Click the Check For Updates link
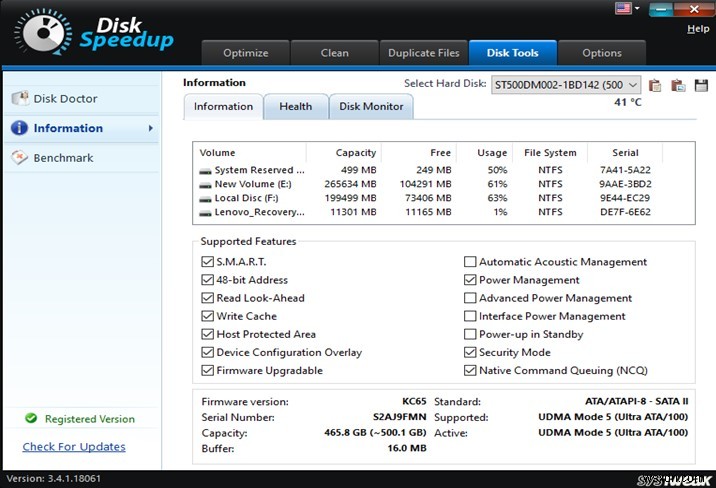Image resolution: width=716 pixels, height=488 pixels. 74,446
